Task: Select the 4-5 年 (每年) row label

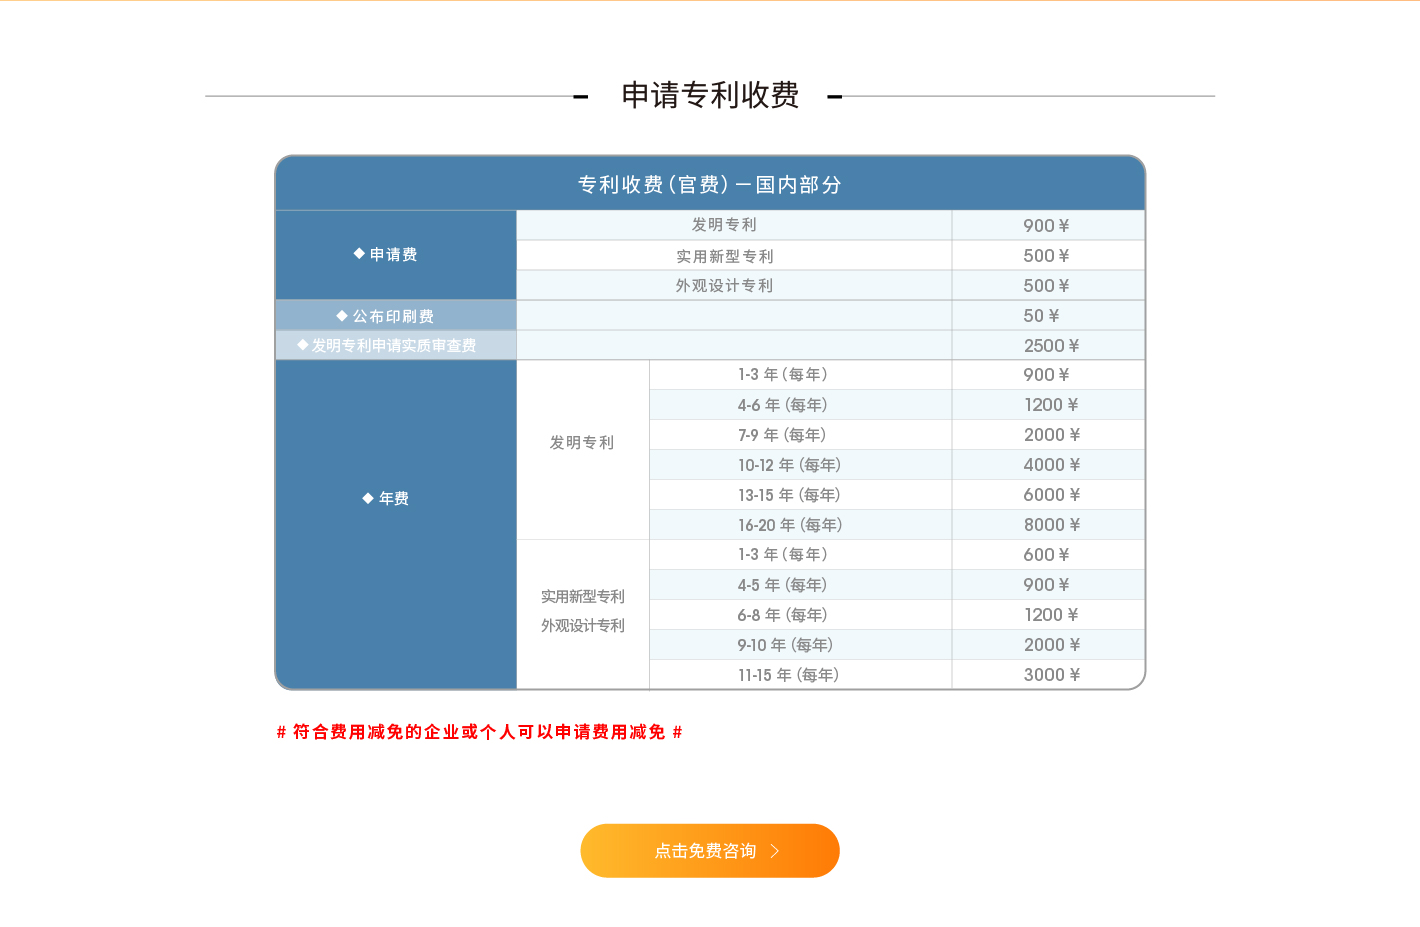Action: pyautogui.click(x=783, y=585)
